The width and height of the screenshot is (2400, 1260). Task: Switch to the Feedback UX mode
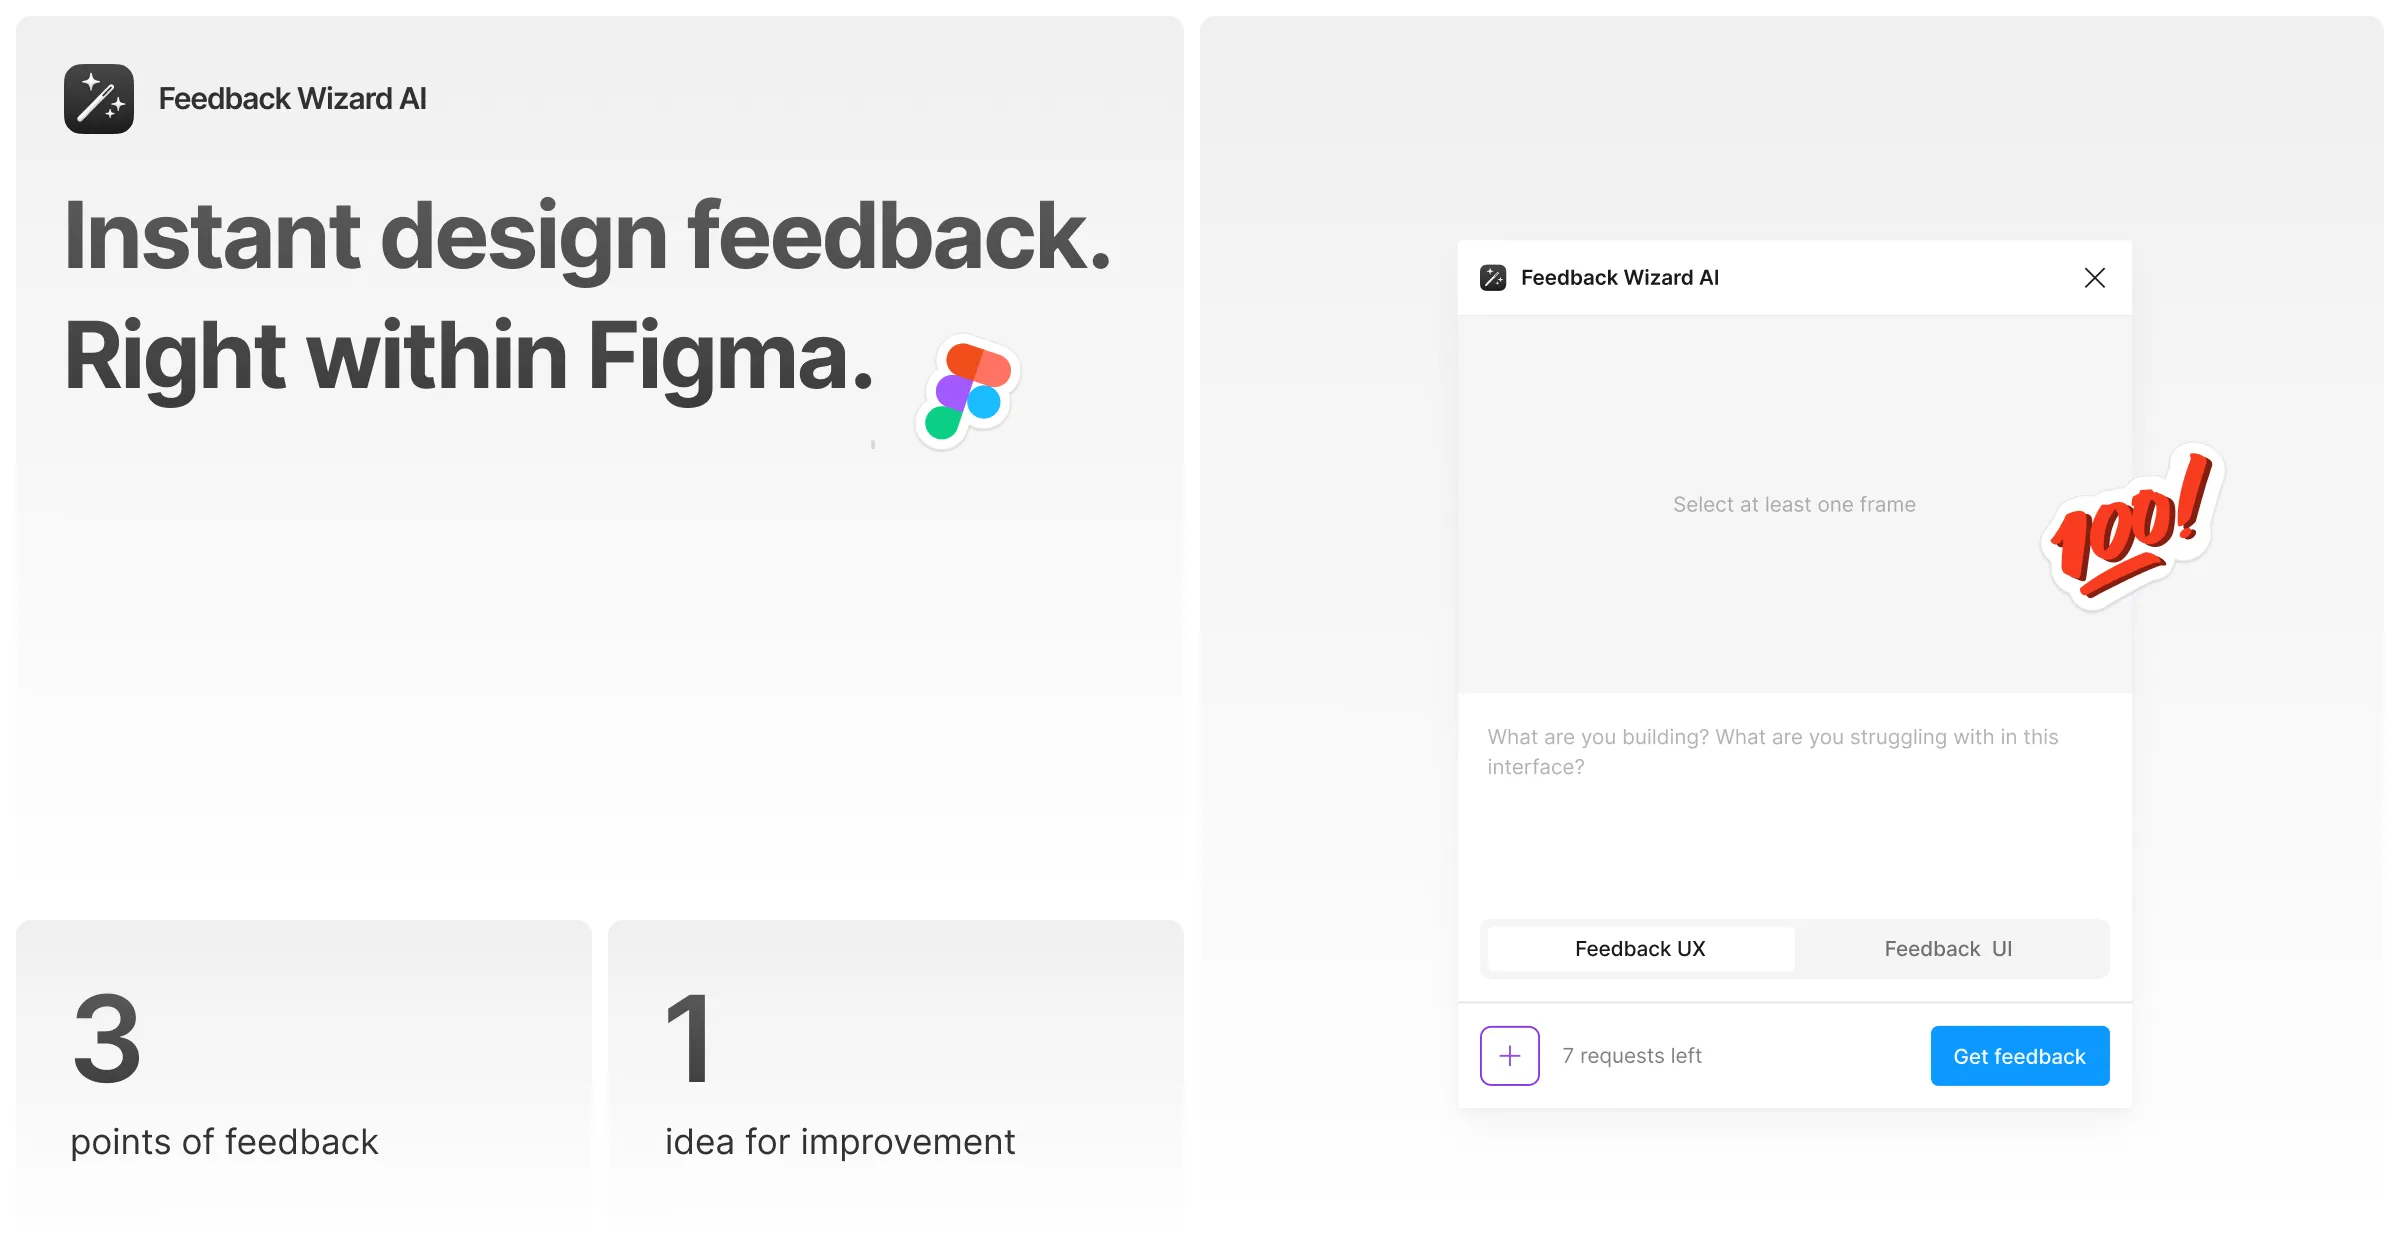[x=1639, y=948]
